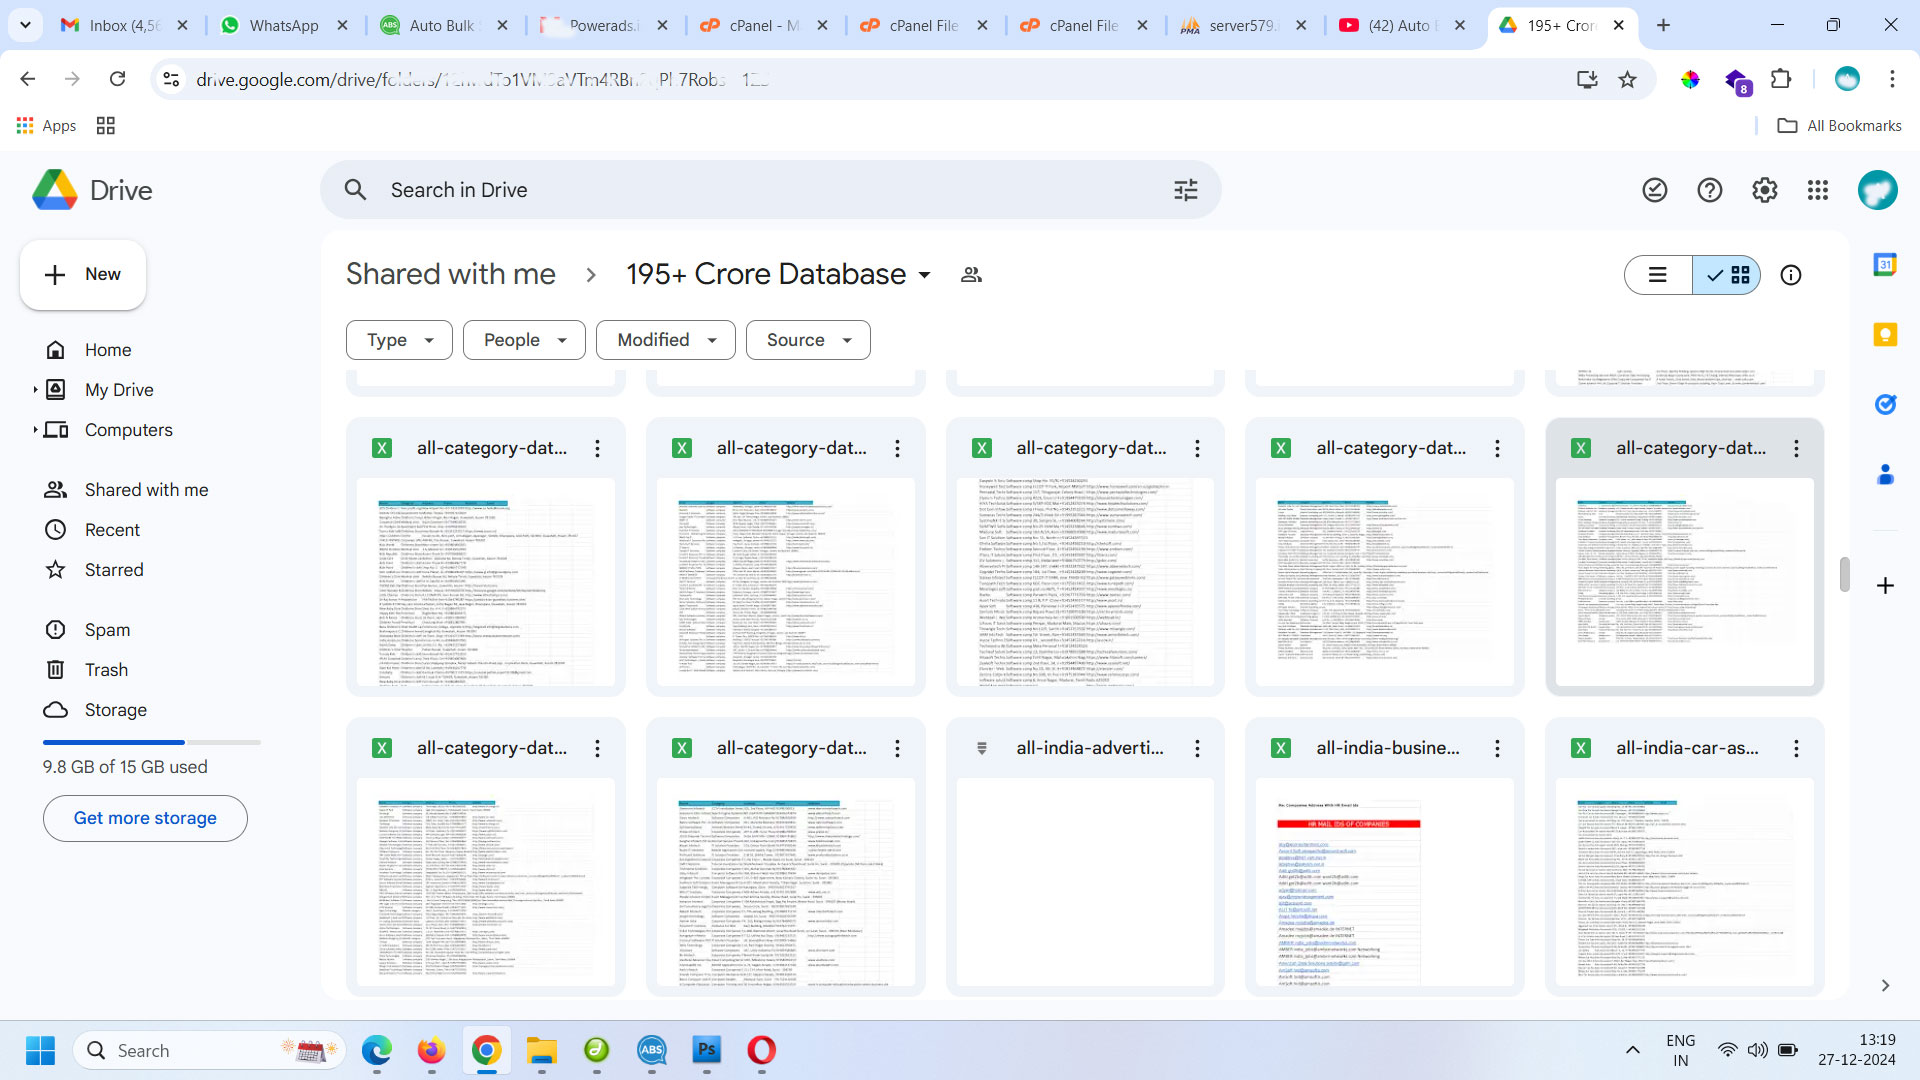Open the Google apps grid
The height and width of the screenshot is (1080, 1920).
click(1818, 190)
